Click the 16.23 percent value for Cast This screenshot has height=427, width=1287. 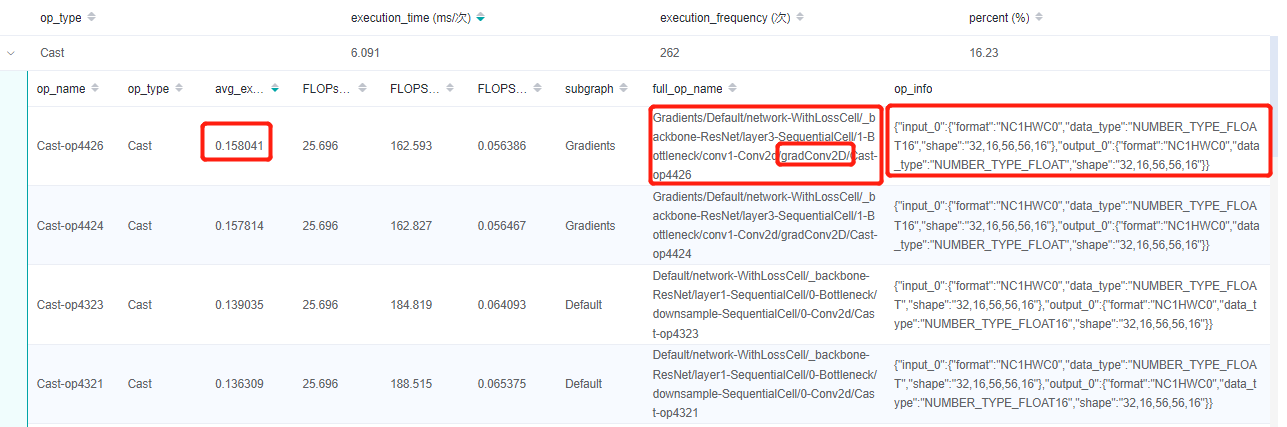[983, 52]
